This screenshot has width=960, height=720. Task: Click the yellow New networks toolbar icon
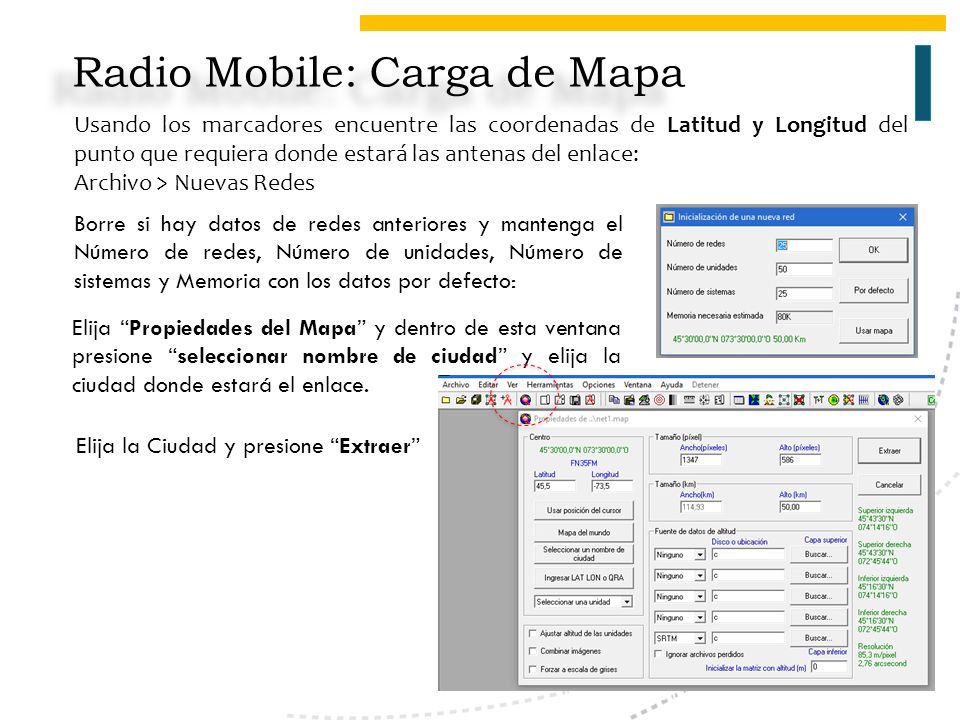(446, 400)
